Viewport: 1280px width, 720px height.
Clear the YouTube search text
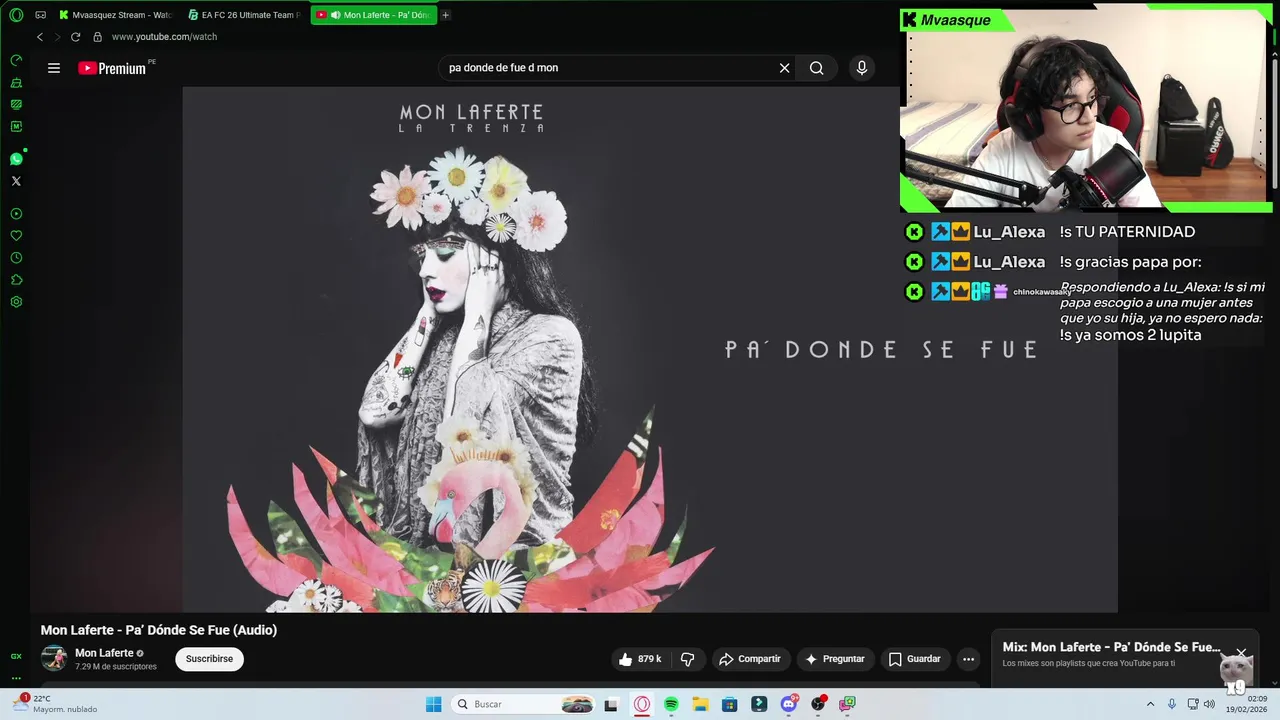coord(785,68)
